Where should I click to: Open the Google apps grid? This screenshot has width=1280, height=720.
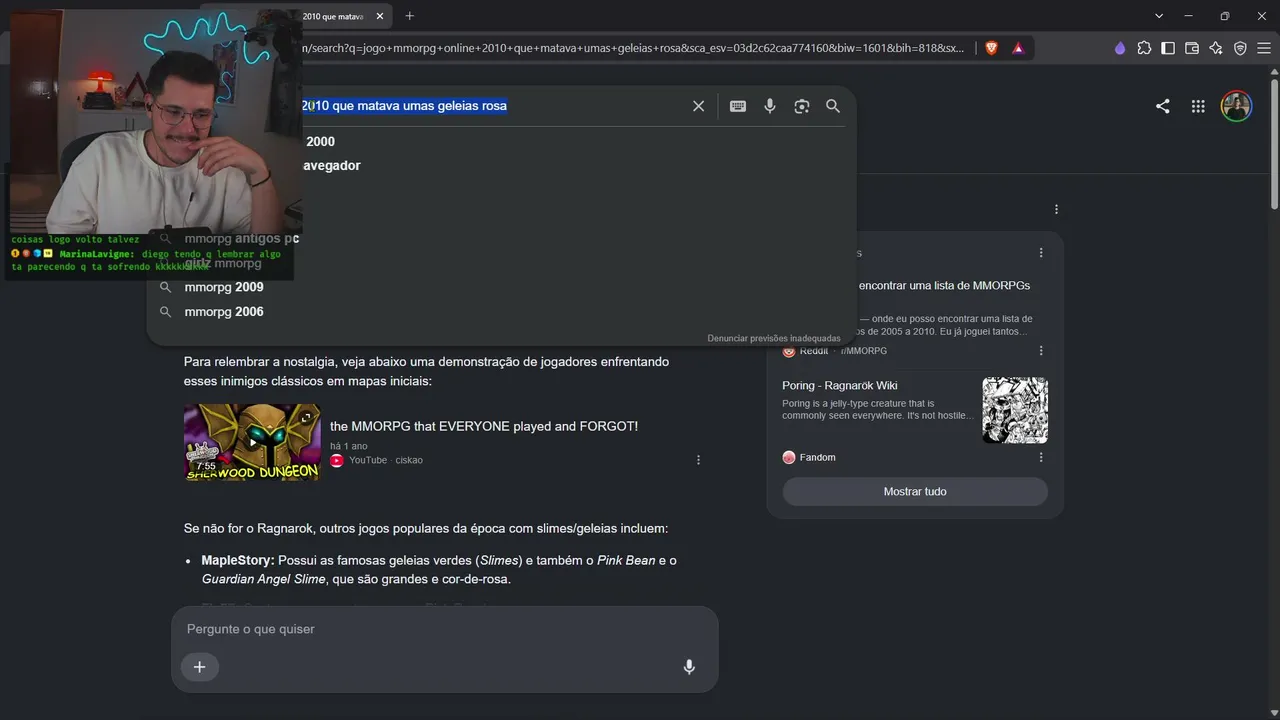[x=1198, y=106]
